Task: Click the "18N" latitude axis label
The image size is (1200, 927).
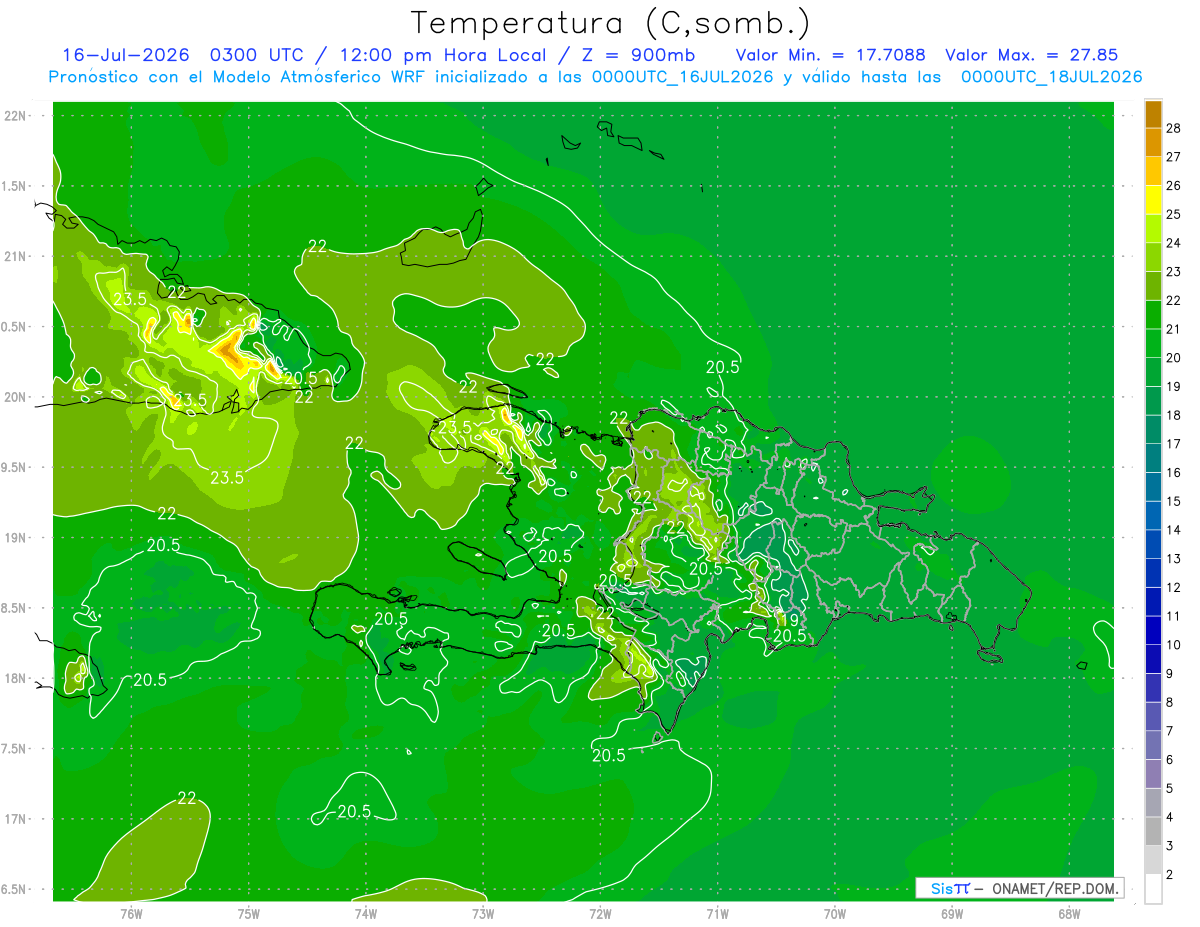Action: coord(17,678)
